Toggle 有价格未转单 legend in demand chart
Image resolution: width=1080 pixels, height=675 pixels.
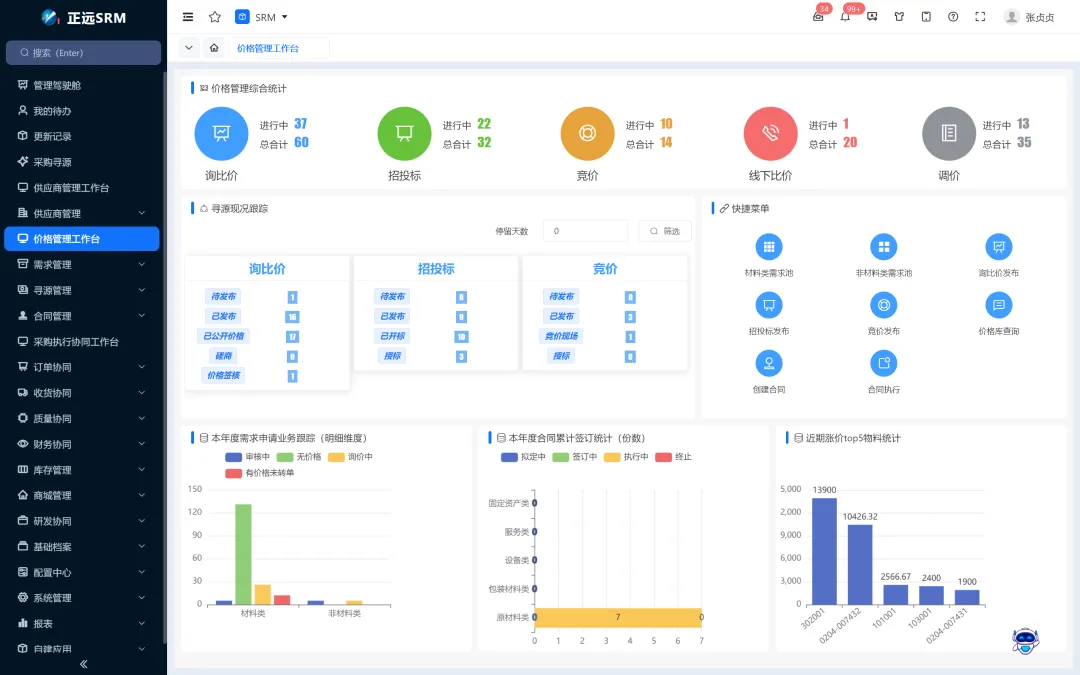point(260,473)
